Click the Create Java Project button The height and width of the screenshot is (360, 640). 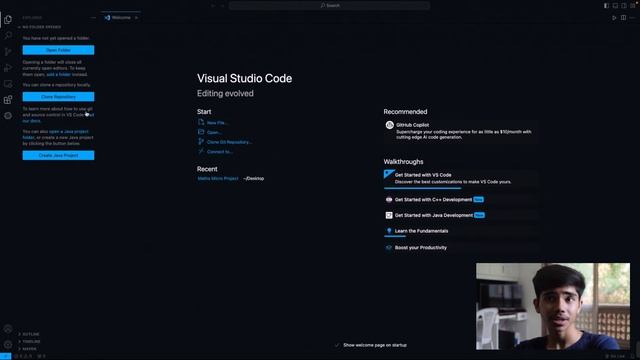(x=58, y=155)
